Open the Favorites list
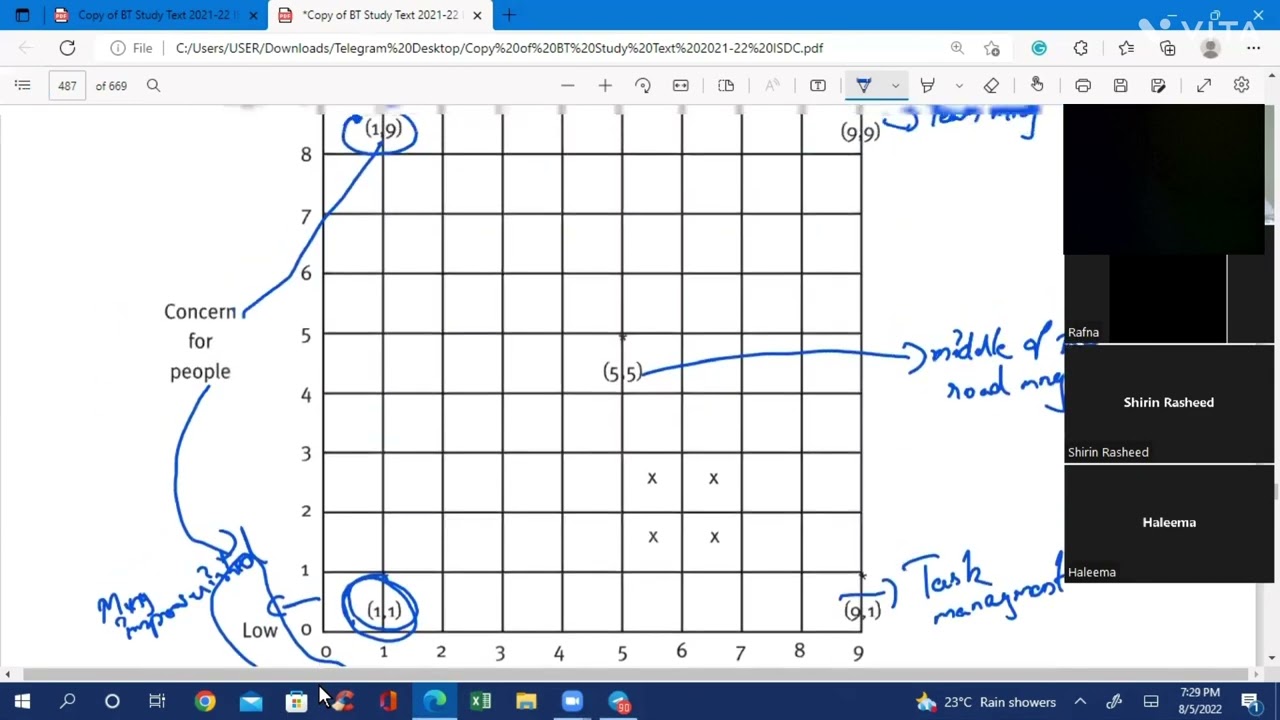The height and width of the screenshot is (720, 1280). pyautogui.click(x=1126, y=48)
